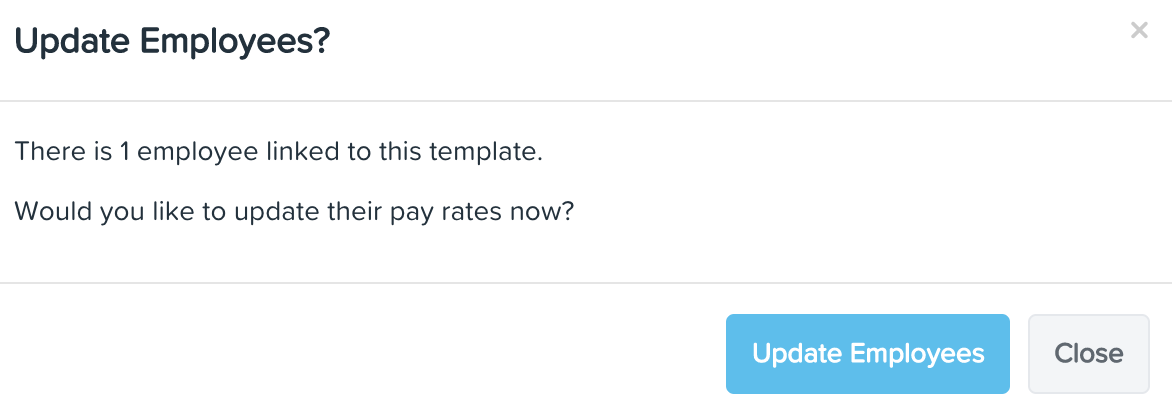Click the "Would you like to update" question
The height and width of the screenshot is (408, 1172).
(295, 212)
